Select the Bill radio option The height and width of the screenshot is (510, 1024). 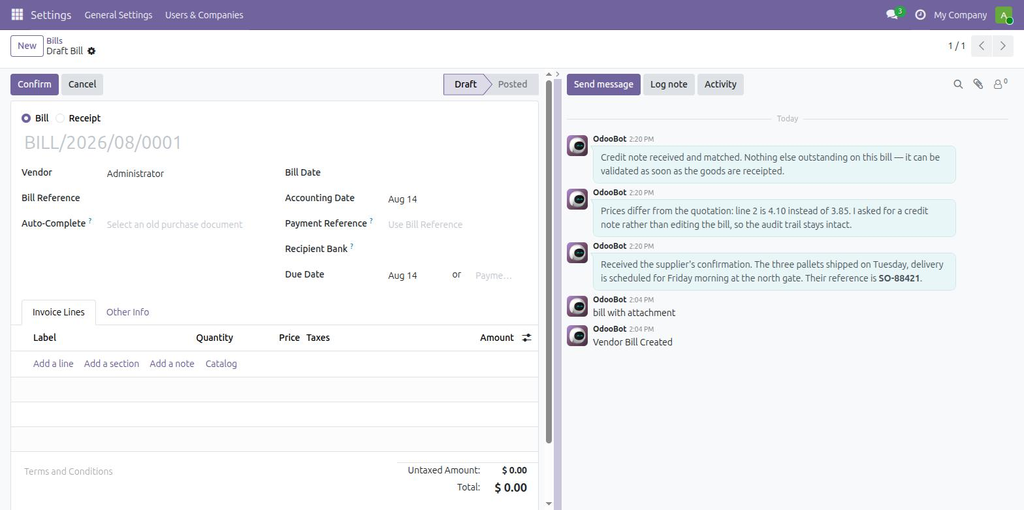point(26,118)
